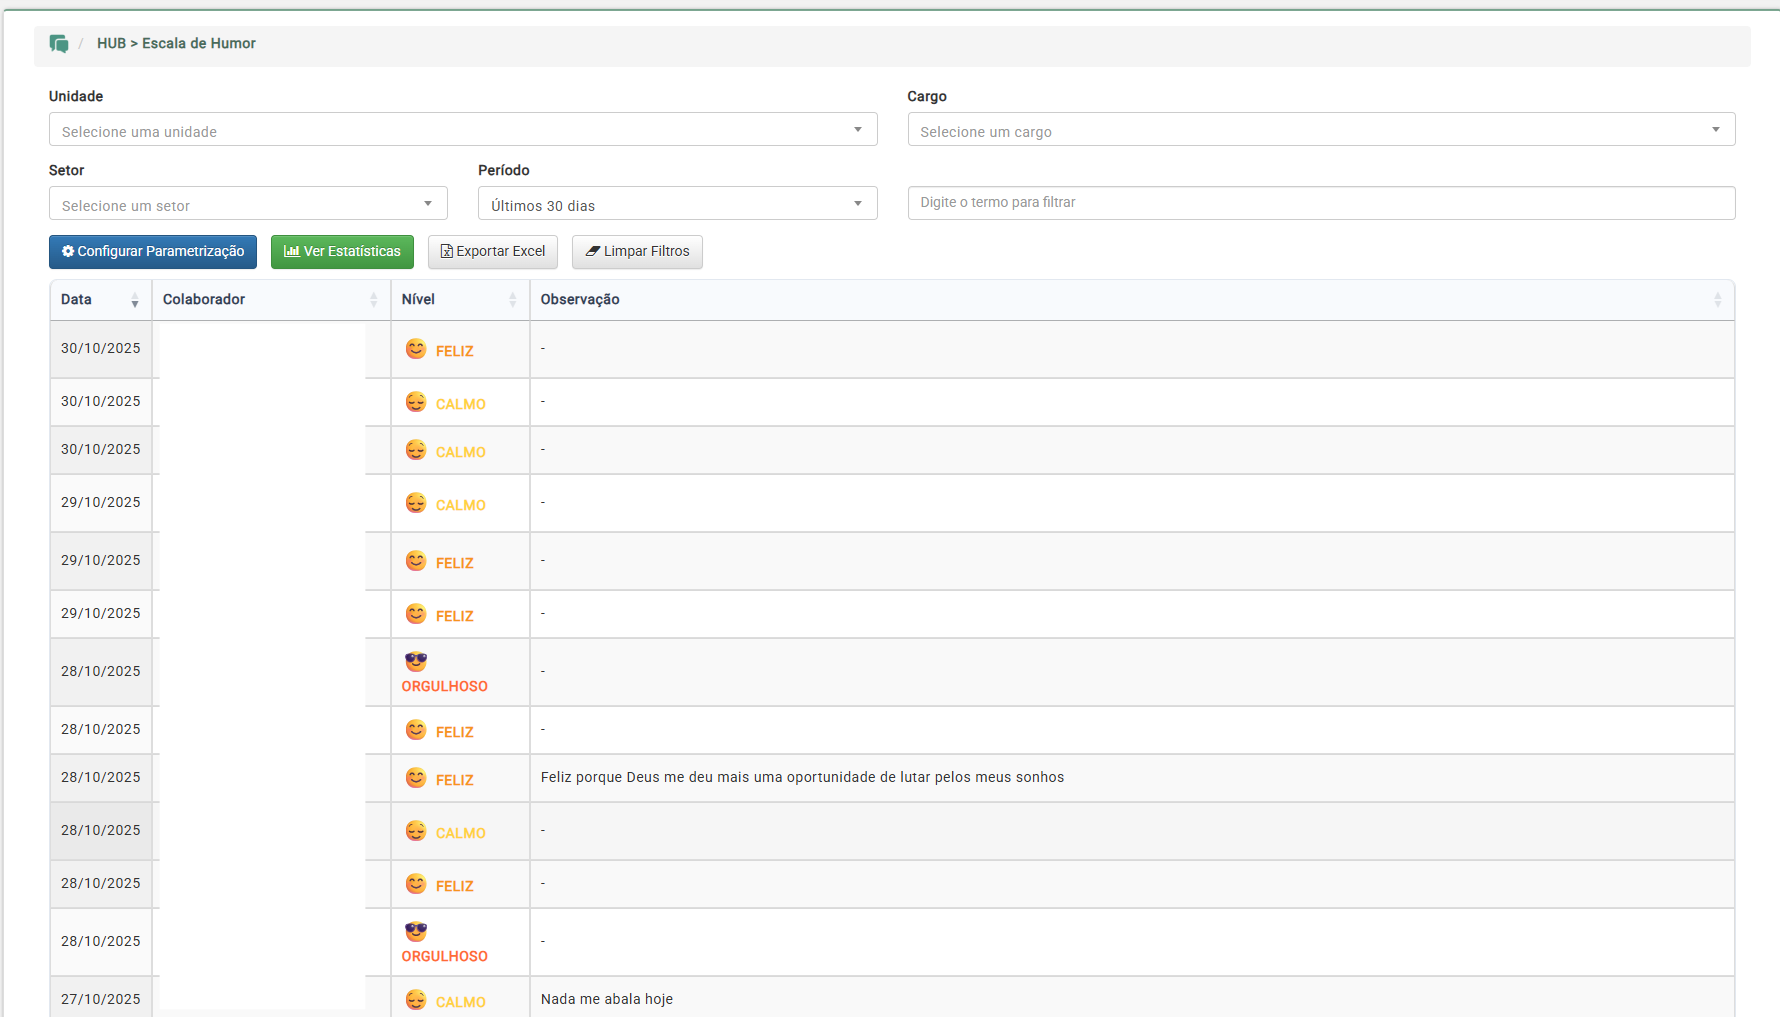Click the happy emoji in first FELIZ row
1780x1017 pixels.
coord(416,349)
